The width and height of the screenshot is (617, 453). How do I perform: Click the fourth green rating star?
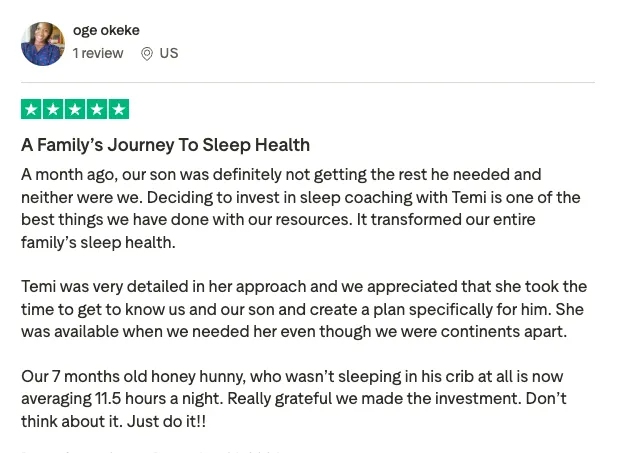tap(97, 109)
